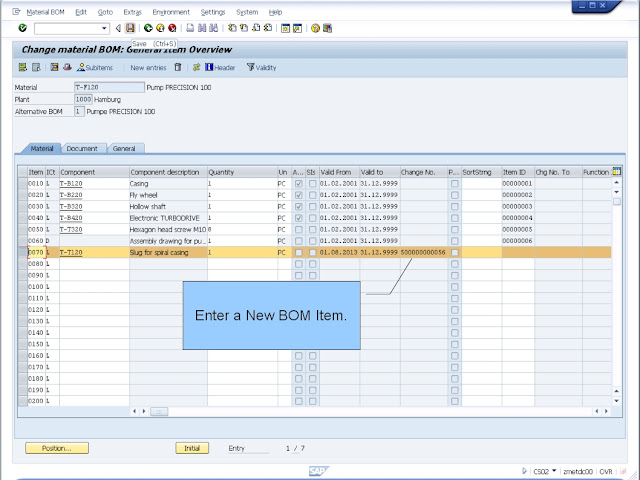The image size is (640, 480).
Task: Toggle Assembly checkbox for Fly wheel row
Action: click(299, 195)
